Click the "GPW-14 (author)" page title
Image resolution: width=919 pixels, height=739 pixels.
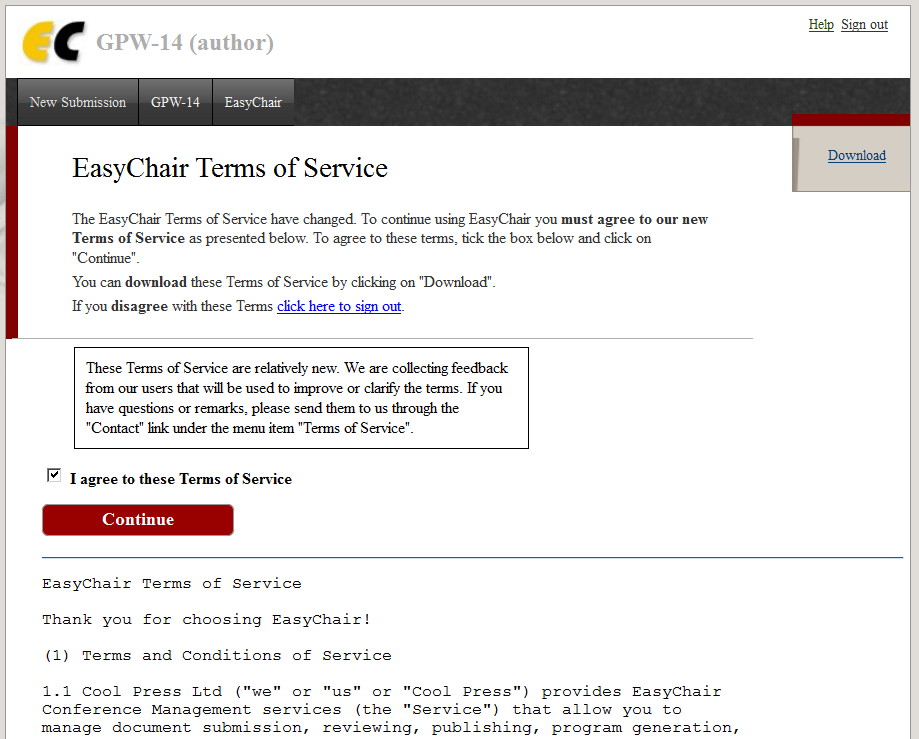click(x=185, y=43)
